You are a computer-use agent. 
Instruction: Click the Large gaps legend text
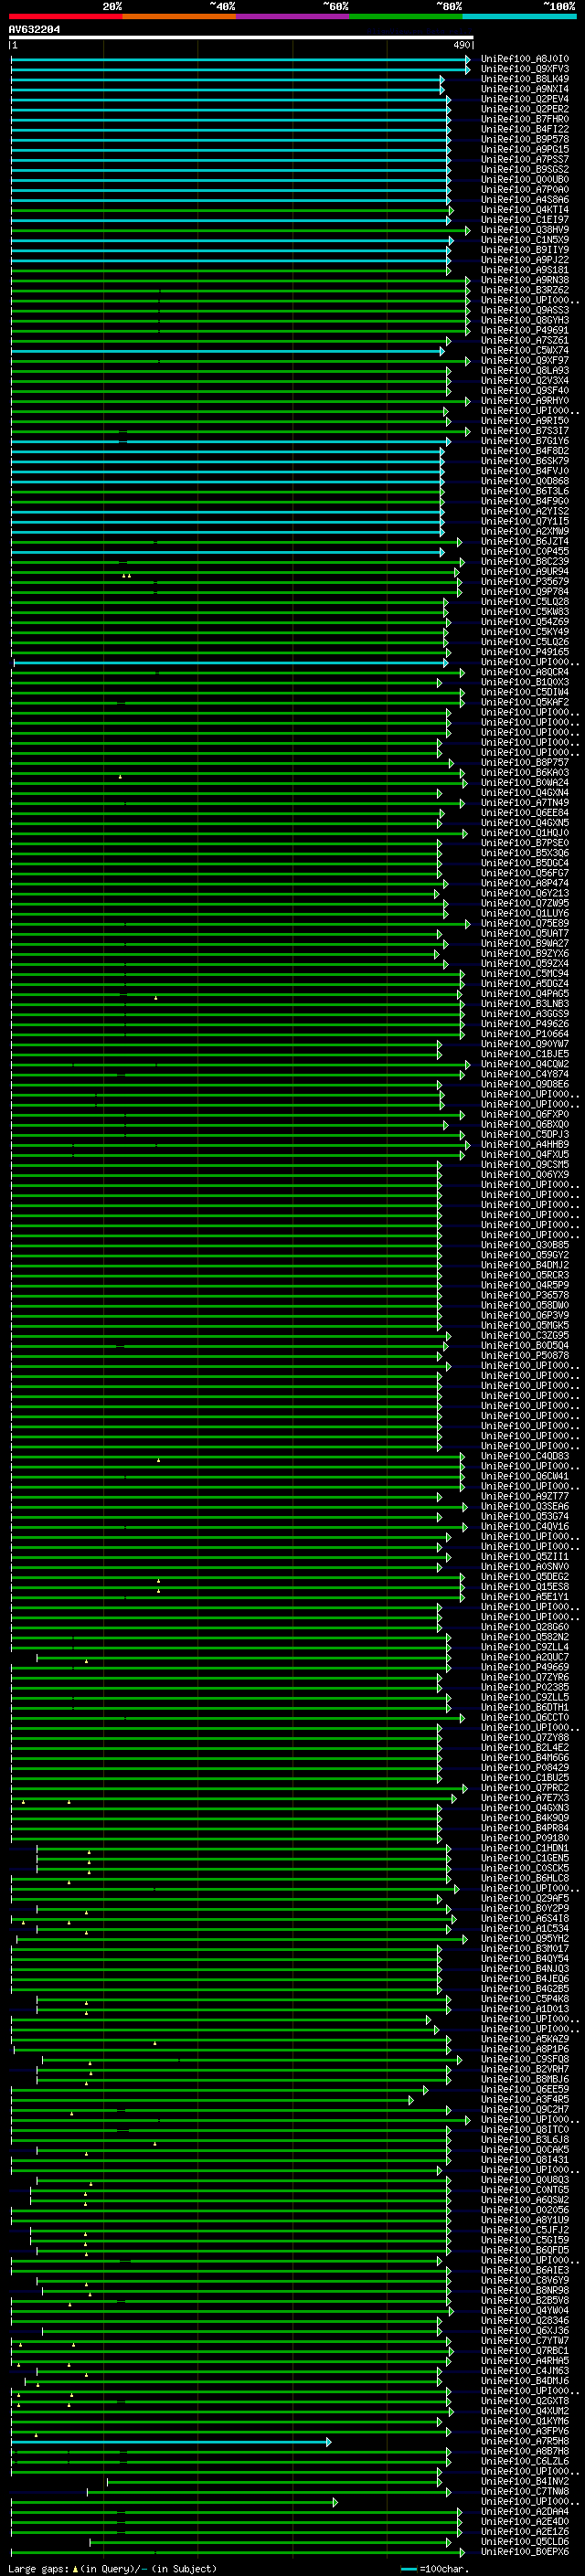pyautogui.click(x=112, y=2568)
